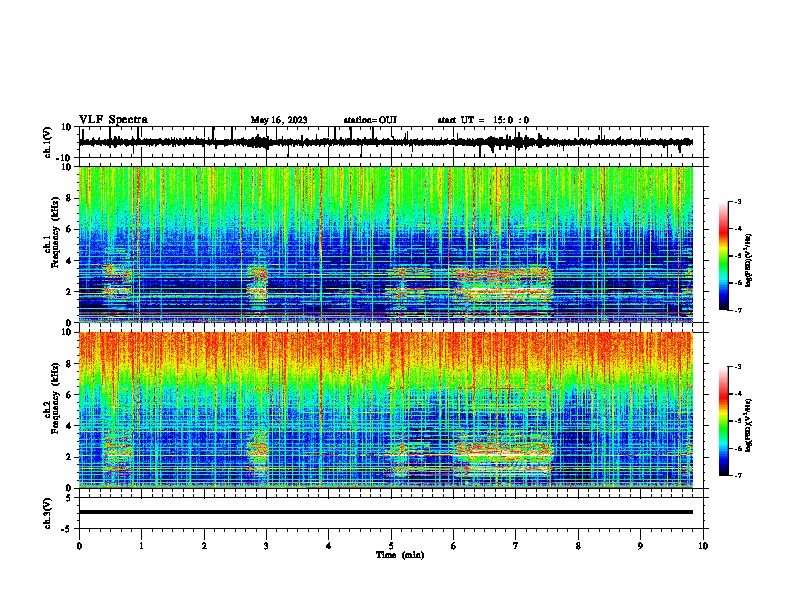Click the ch.1 "Frequency (kHz)" axis label
Image resolution: width=792 pixels, height=612 pixels.
(x=55, y=232)
